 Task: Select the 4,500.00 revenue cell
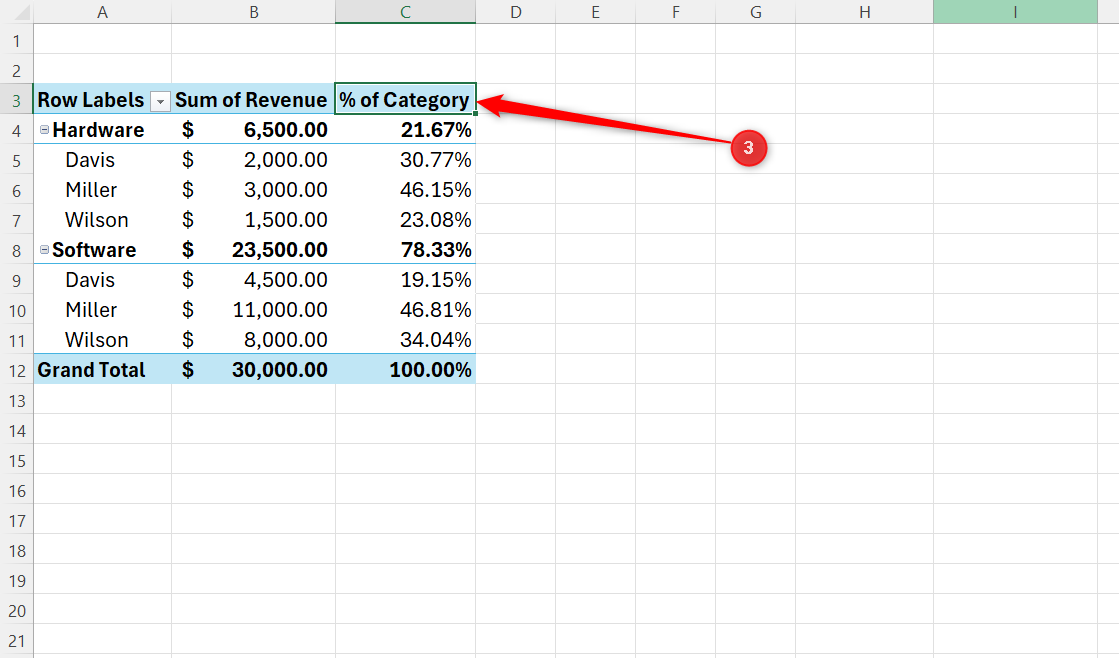pyautogui.click(x=253, y=280)
